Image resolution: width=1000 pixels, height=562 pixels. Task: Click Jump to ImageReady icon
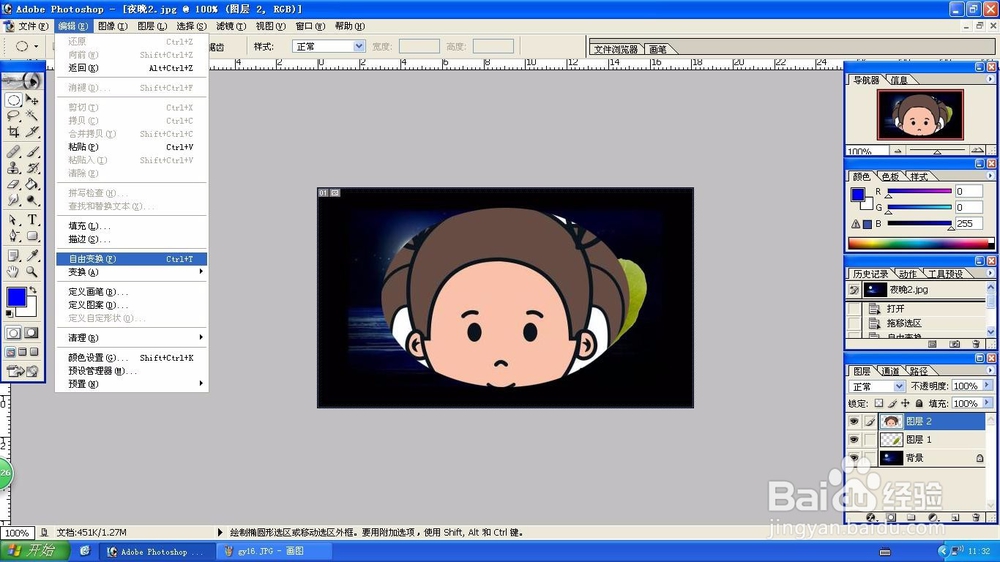[x=22, y=371]
